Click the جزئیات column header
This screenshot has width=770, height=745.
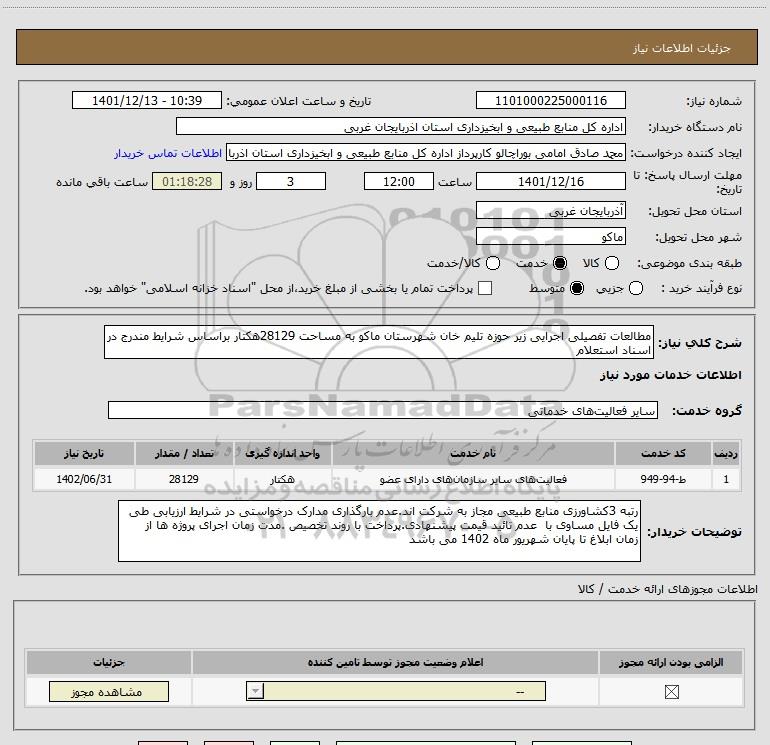coord(109,662)
